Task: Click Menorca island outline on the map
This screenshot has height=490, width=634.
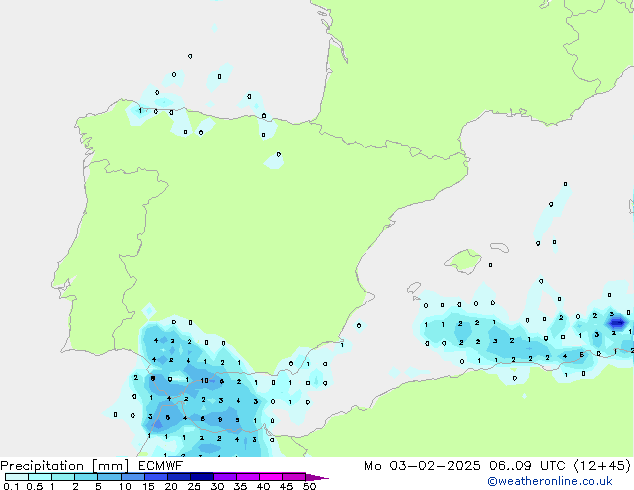Action: pyautogui.click(x=499, y=247)
